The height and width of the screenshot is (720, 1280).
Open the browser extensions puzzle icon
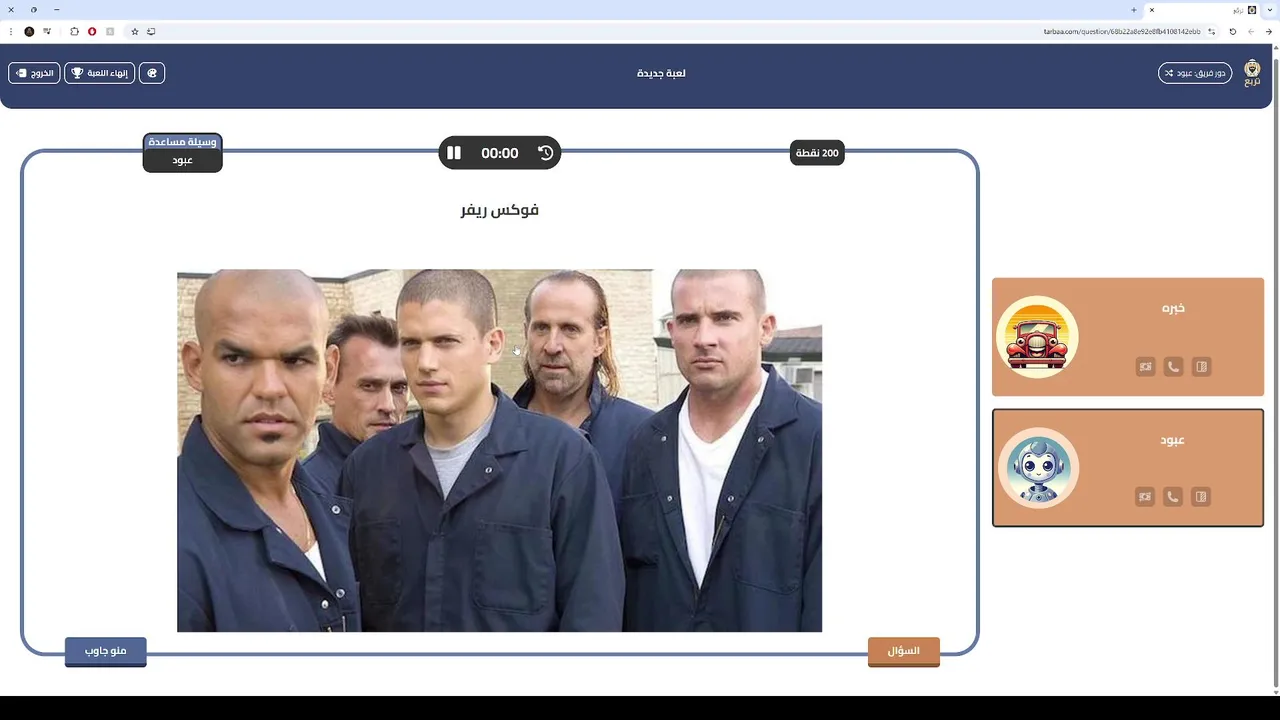(x=74, y=32)
